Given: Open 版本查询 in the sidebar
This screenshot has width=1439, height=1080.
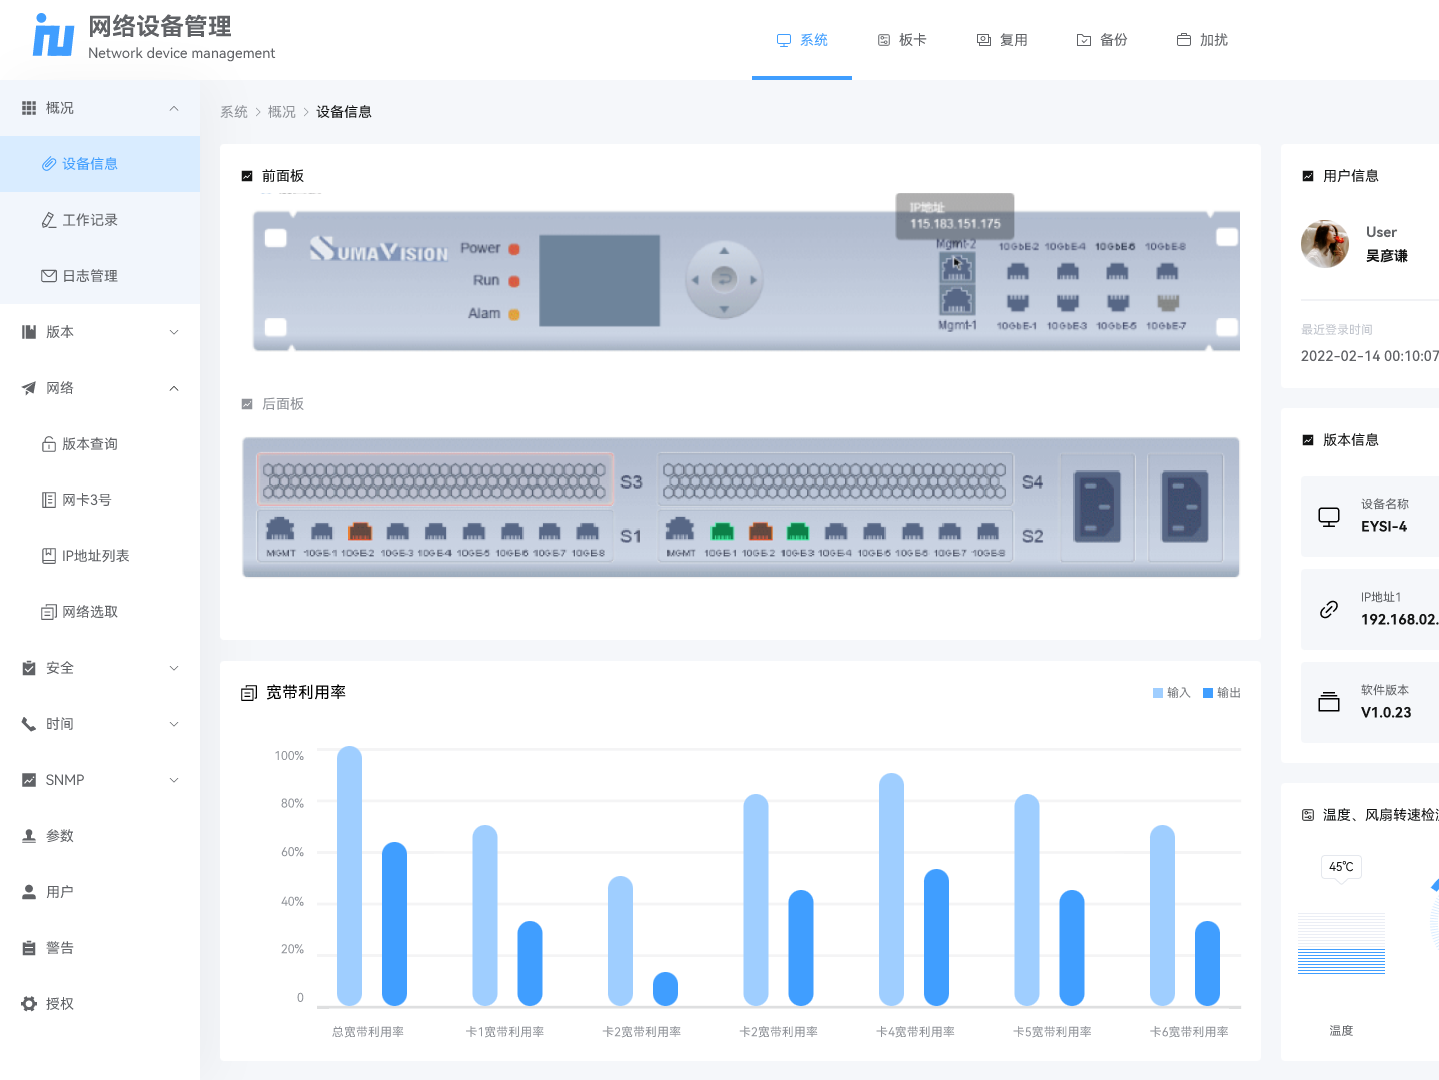Looking at the screenshot, I should tap(100, 444).
